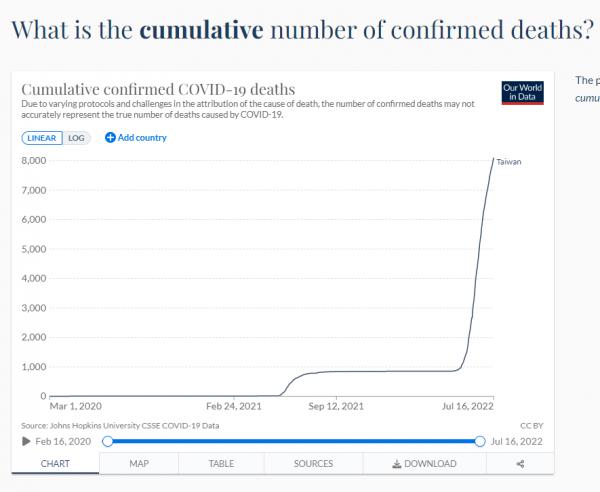Open the DOWNLOAD tab

(424, 464)
